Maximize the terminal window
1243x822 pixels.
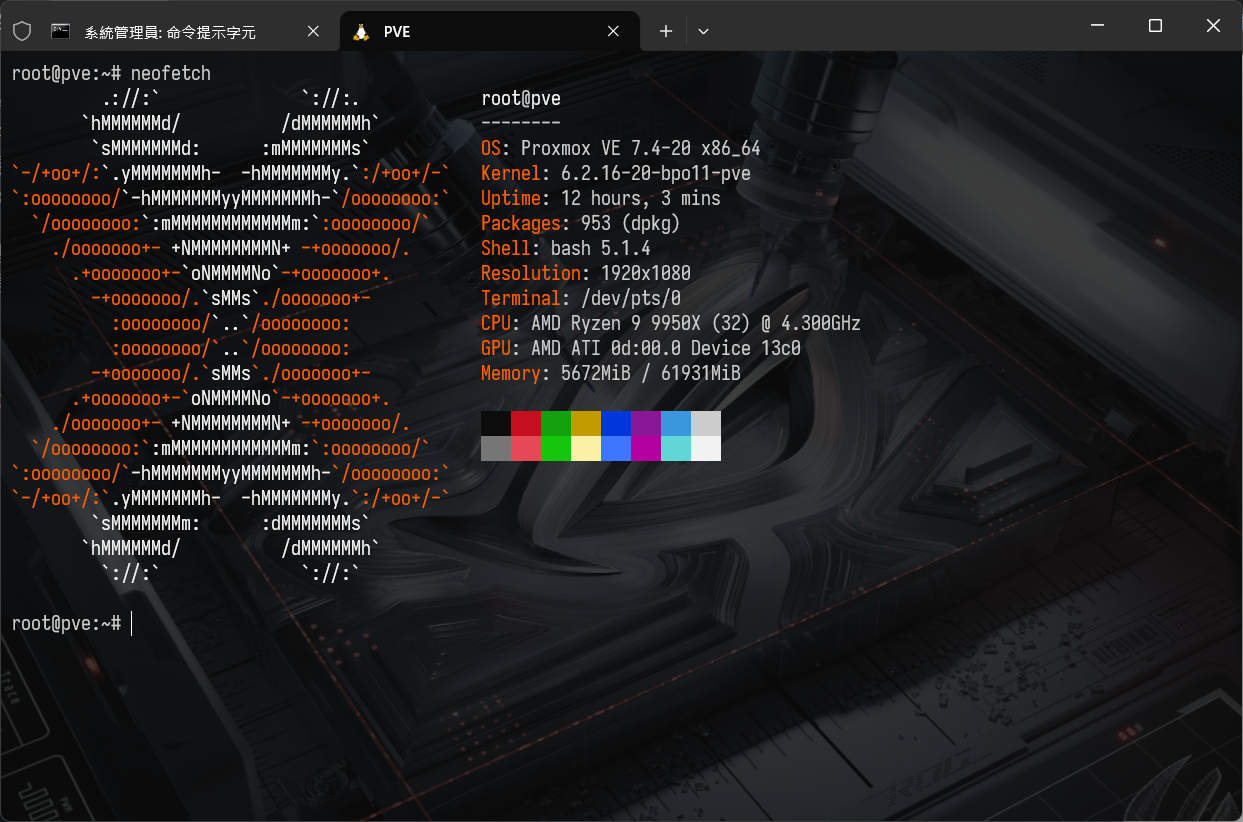coord(1155,26)
